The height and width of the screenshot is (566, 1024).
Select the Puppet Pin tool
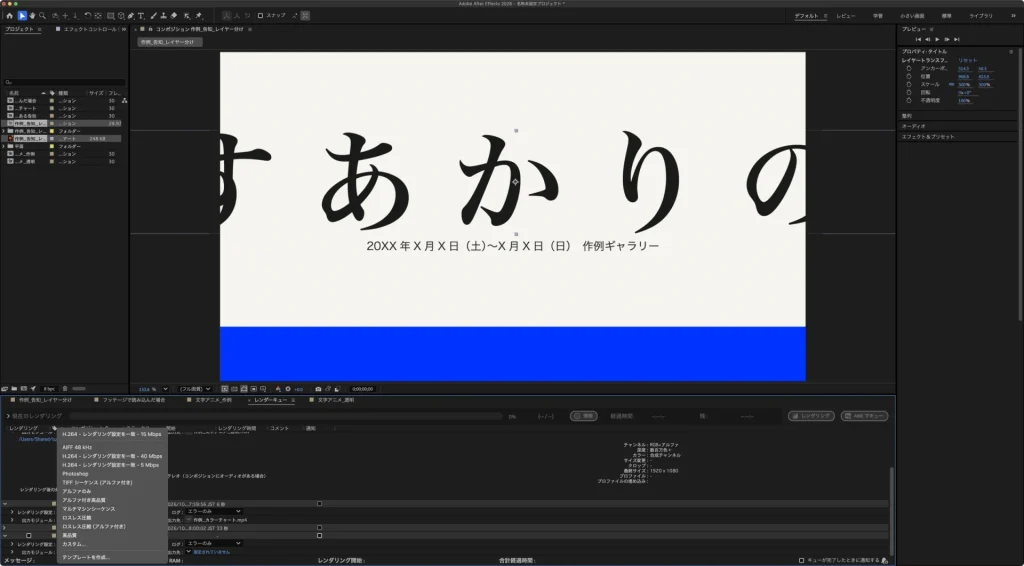pos(199,16)
